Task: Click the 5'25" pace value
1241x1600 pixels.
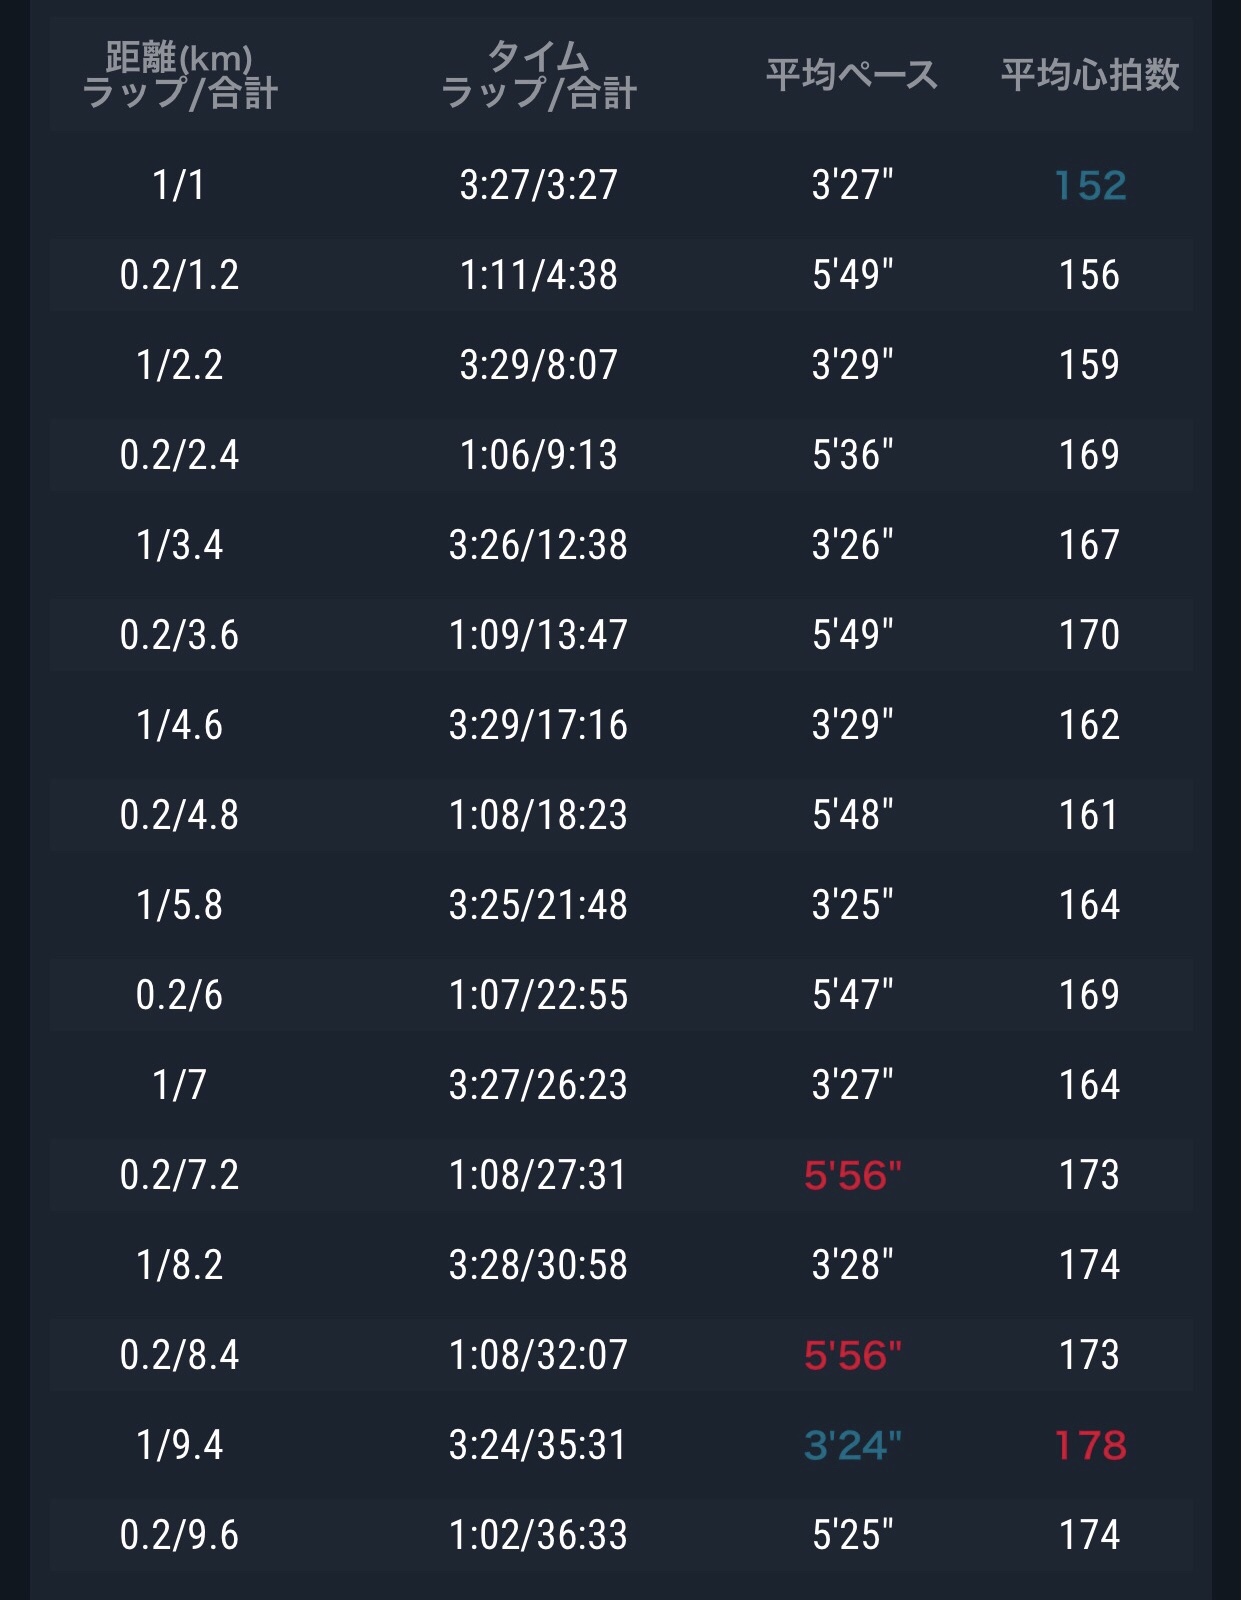Action: [x=852, y=1535]
